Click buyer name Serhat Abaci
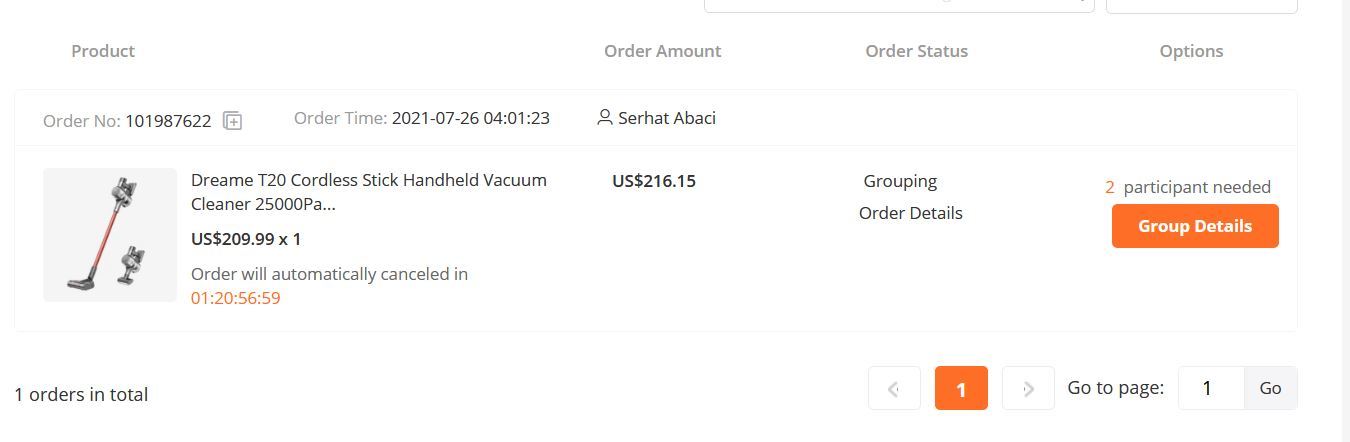The width and height of the screenshot is (1350, 442). 667,118
